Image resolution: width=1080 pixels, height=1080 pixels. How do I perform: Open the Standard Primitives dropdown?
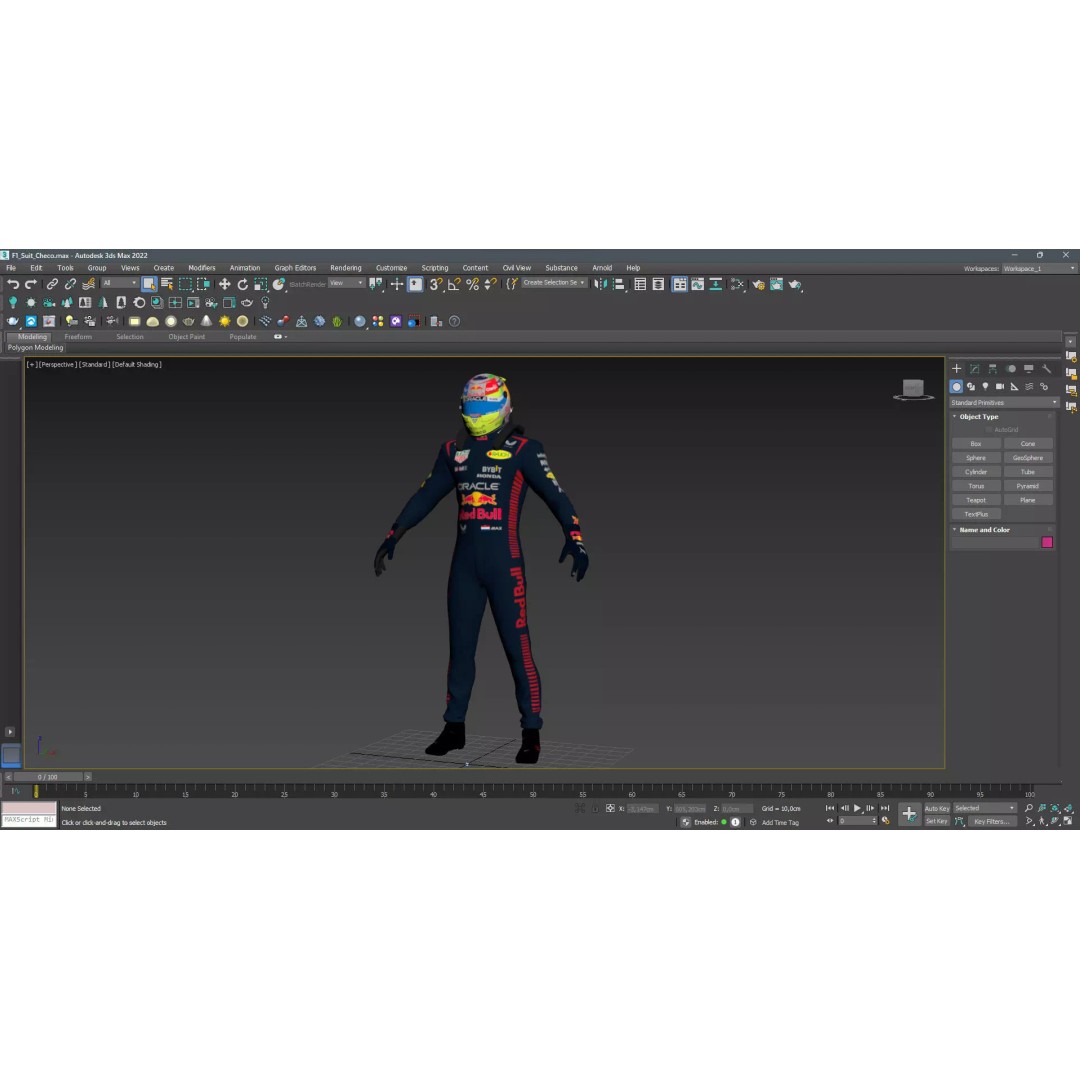coord(1001,402)
